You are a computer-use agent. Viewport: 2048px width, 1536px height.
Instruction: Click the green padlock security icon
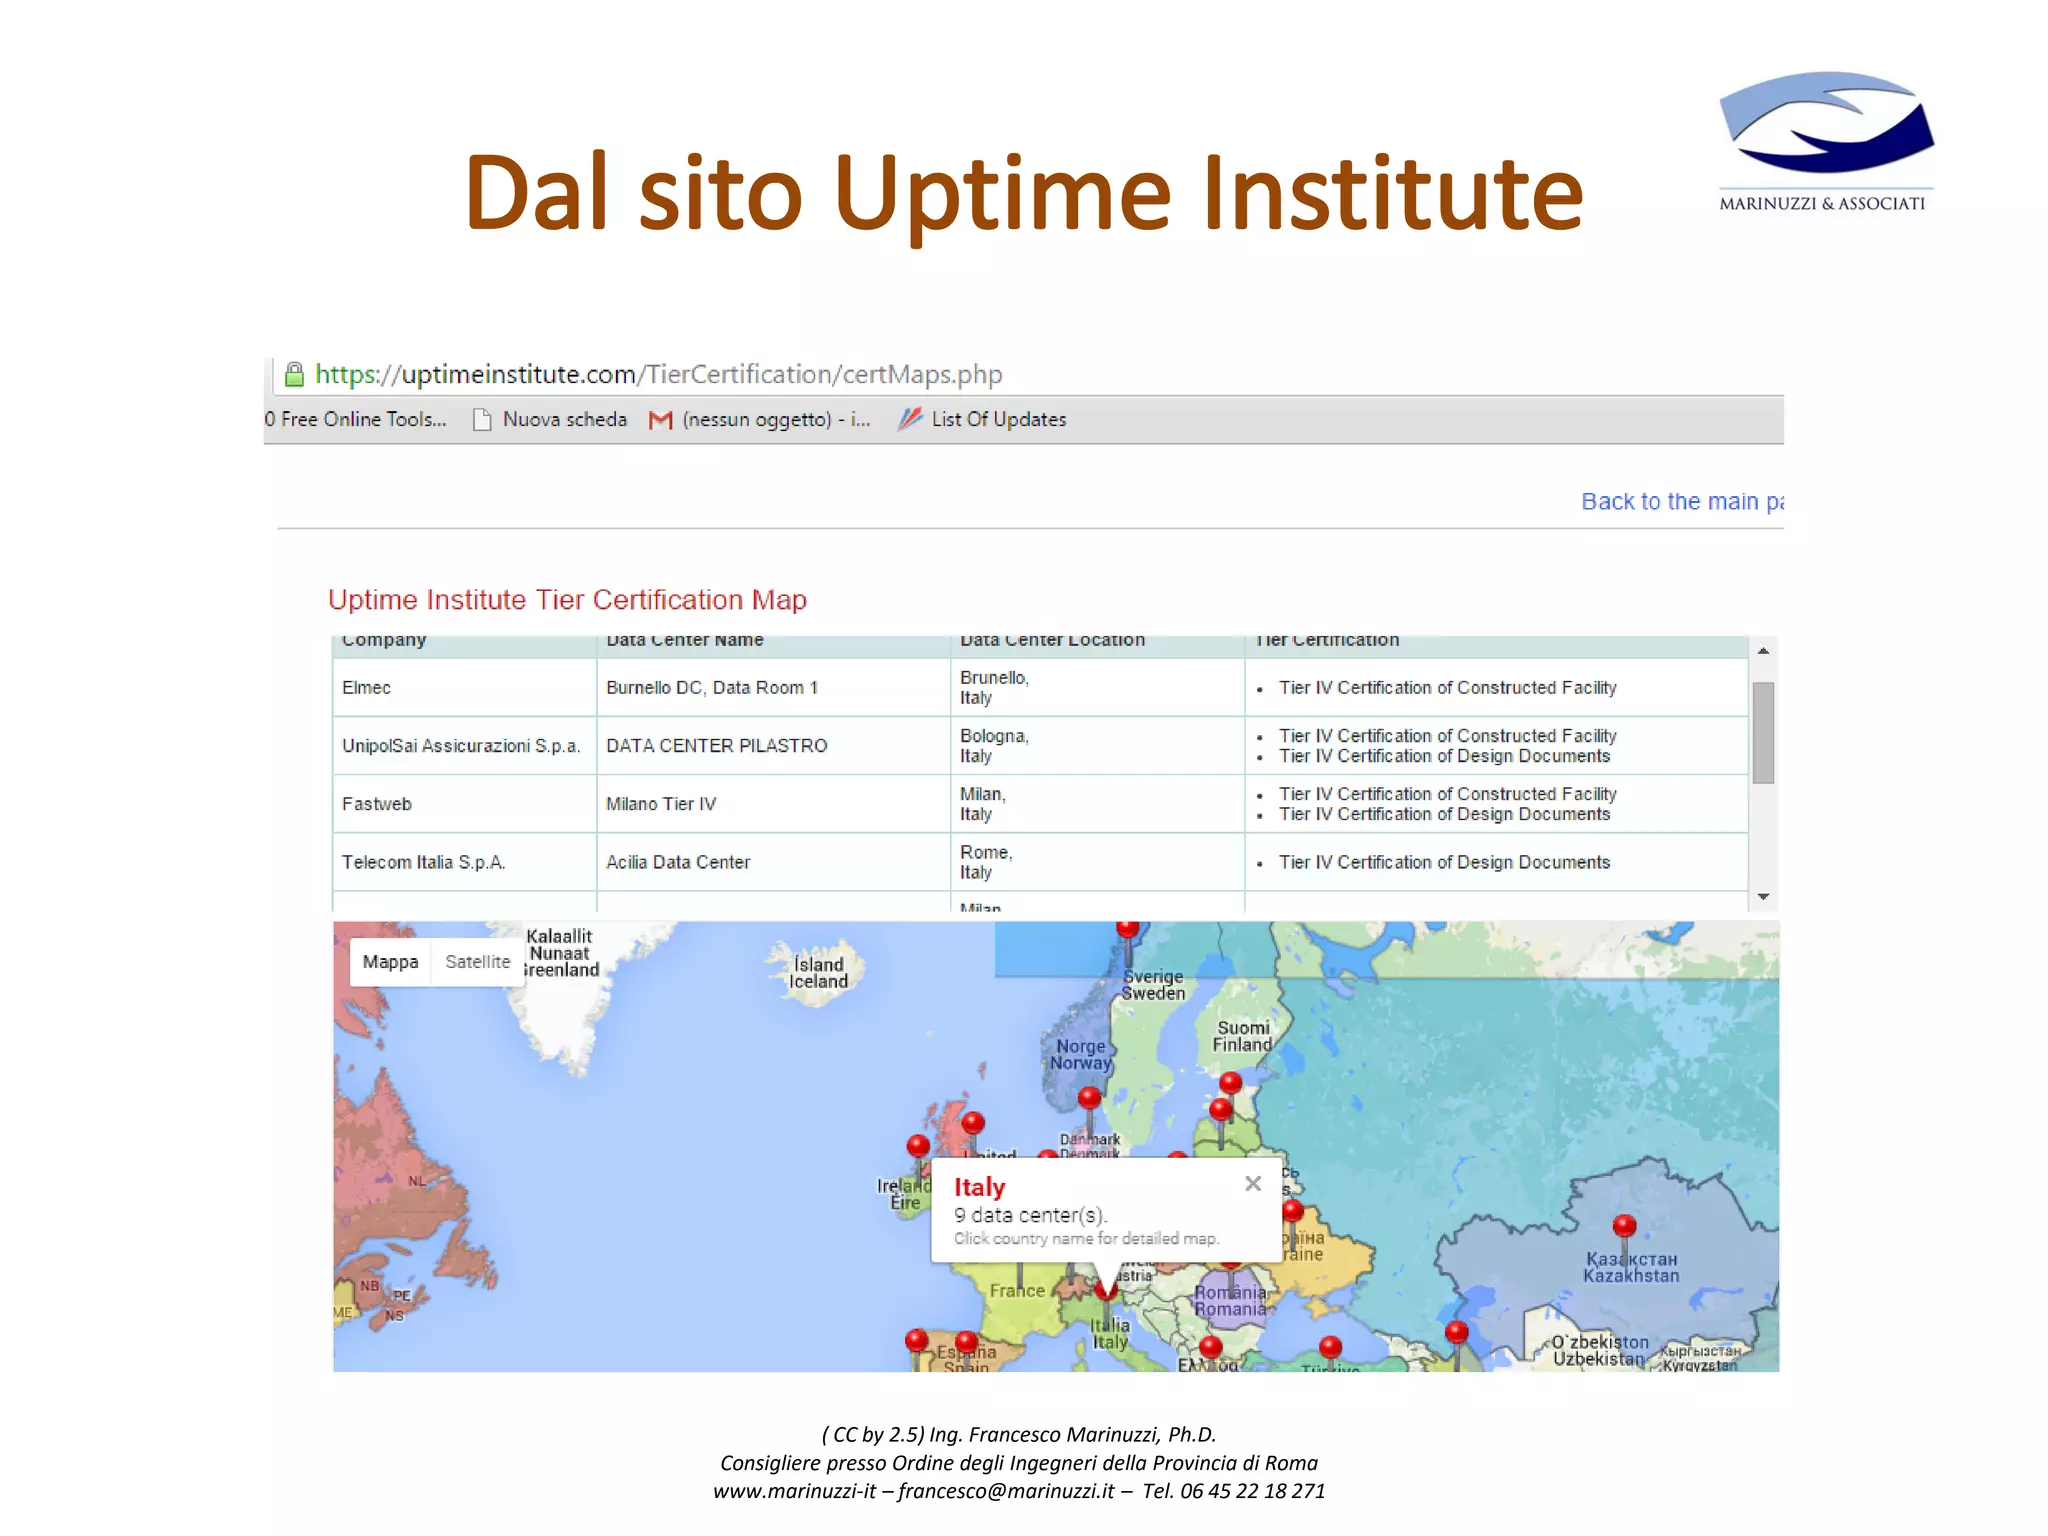(294, 374)
